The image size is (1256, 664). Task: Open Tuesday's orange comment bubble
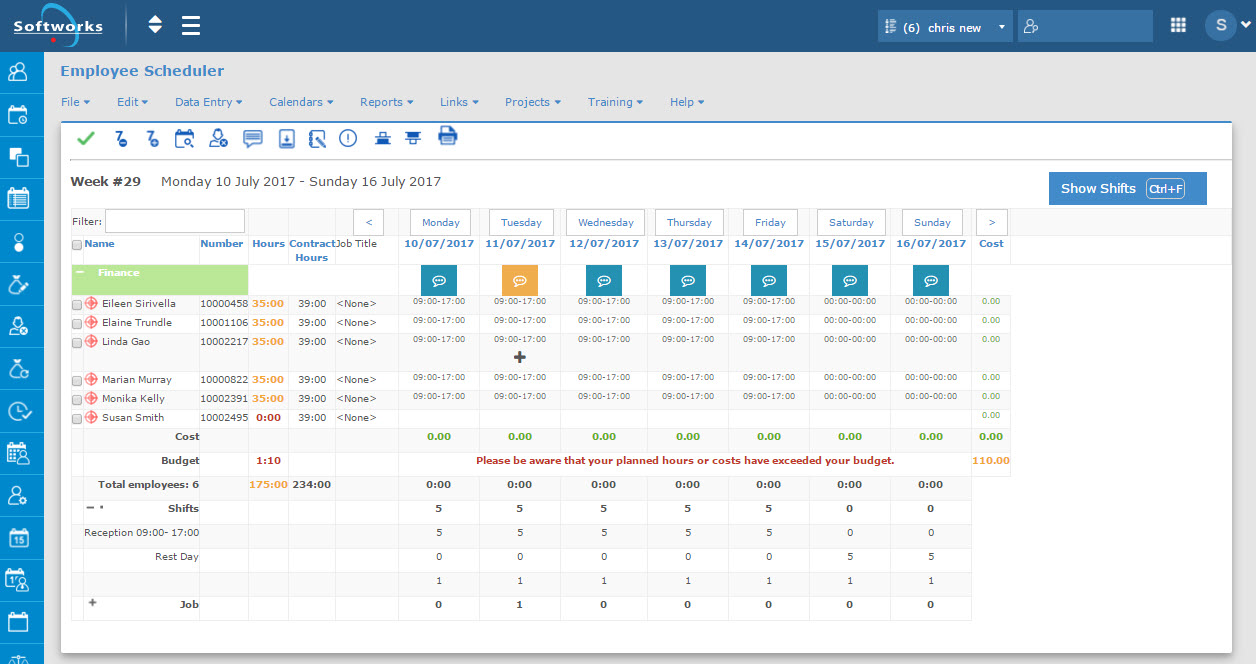(x=520, y=281)
